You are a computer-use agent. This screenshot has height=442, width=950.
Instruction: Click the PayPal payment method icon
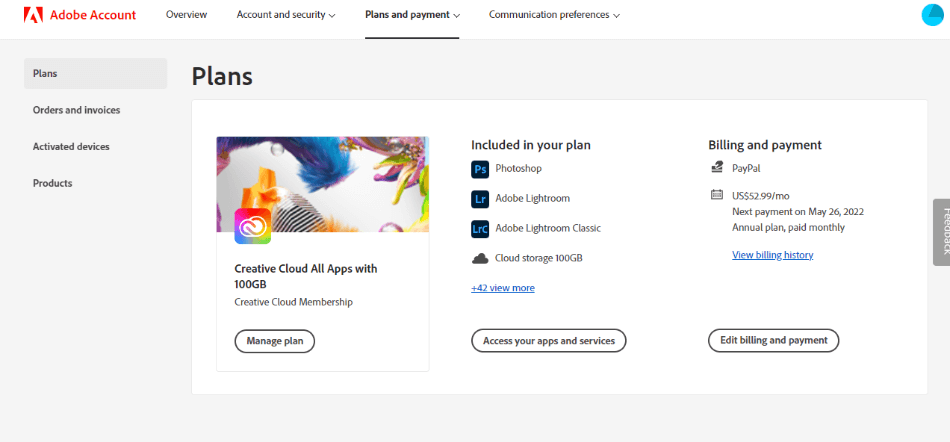[x=717, y=168]
